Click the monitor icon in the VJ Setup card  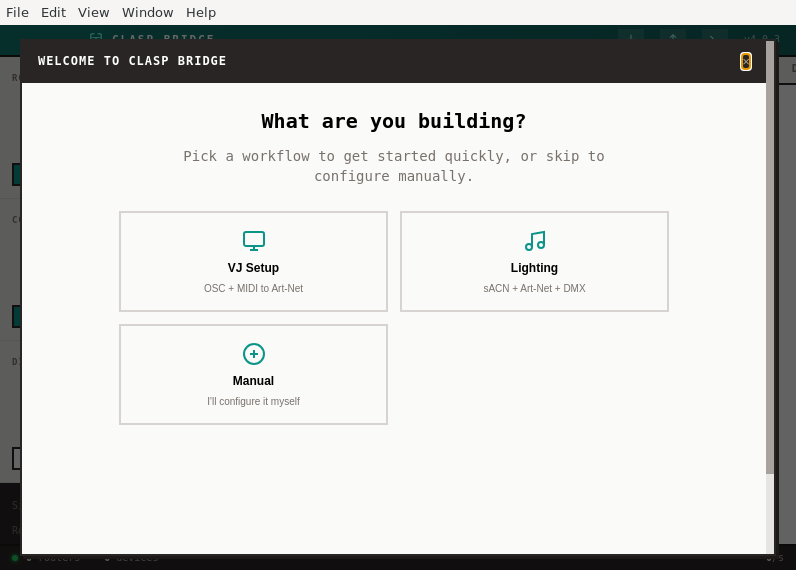click(x=253, y=241)
